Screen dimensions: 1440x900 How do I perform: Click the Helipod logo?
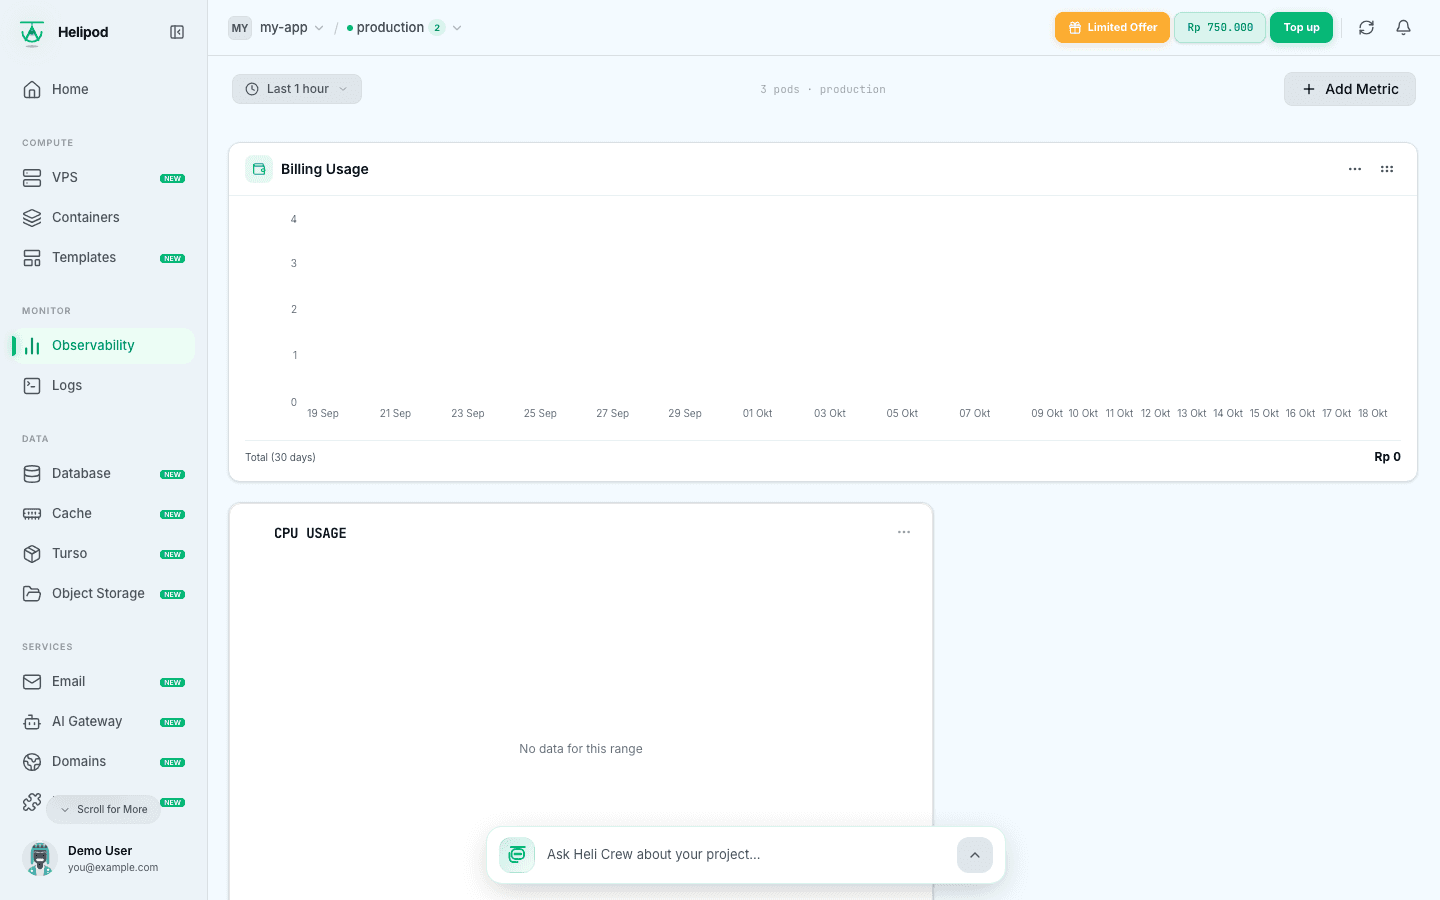[x=32, y=33]
